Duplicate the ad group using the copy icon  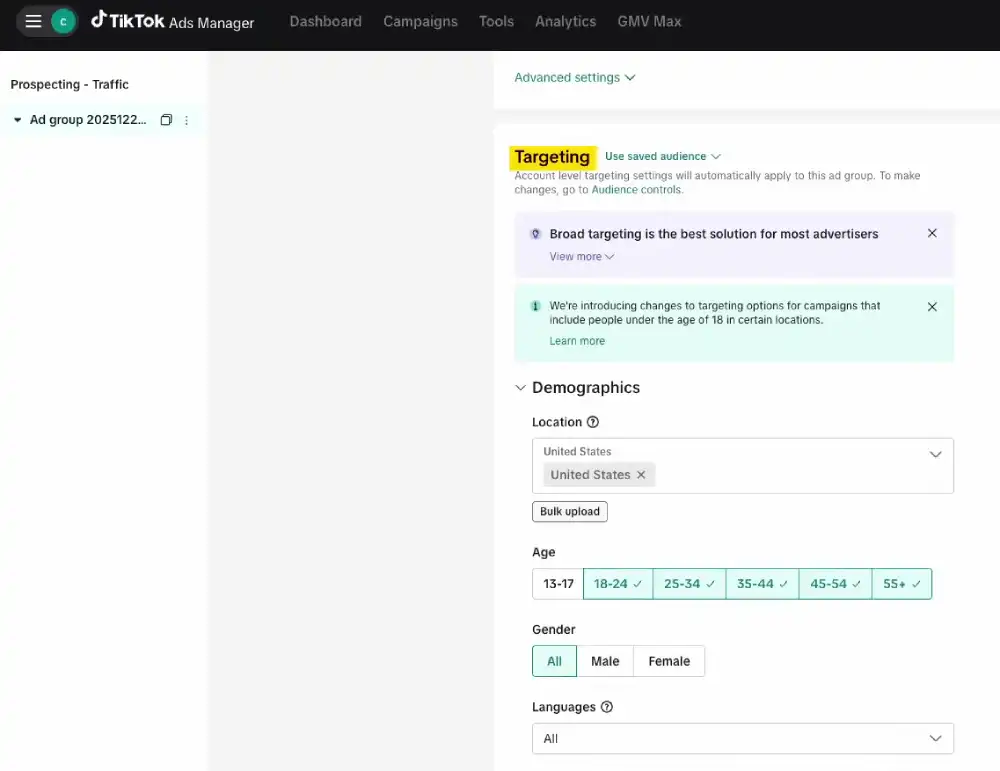tap(166, 119)
